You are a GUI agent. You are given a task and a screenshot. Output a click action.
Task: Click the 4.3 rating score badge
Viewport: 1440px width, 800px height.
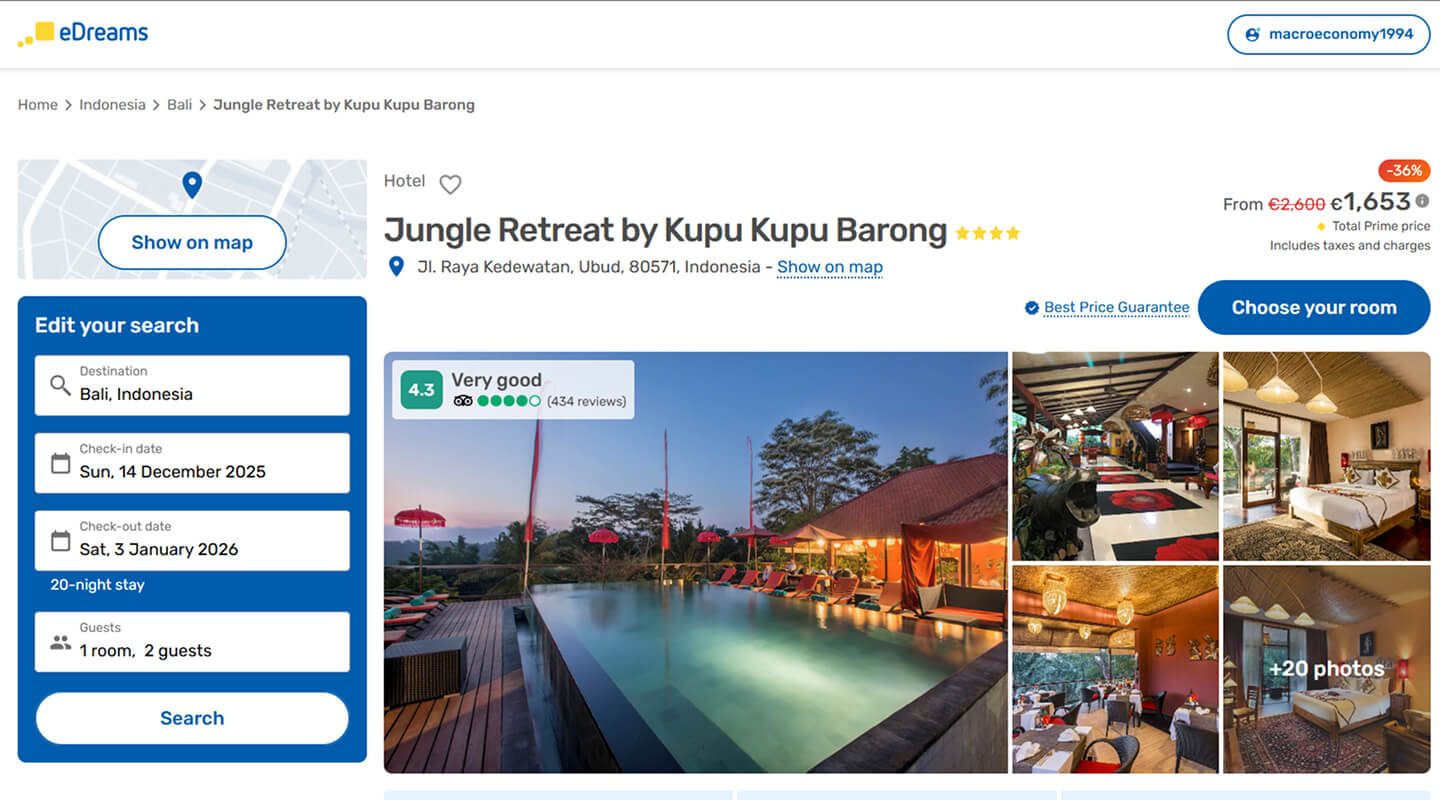point(422,390)
